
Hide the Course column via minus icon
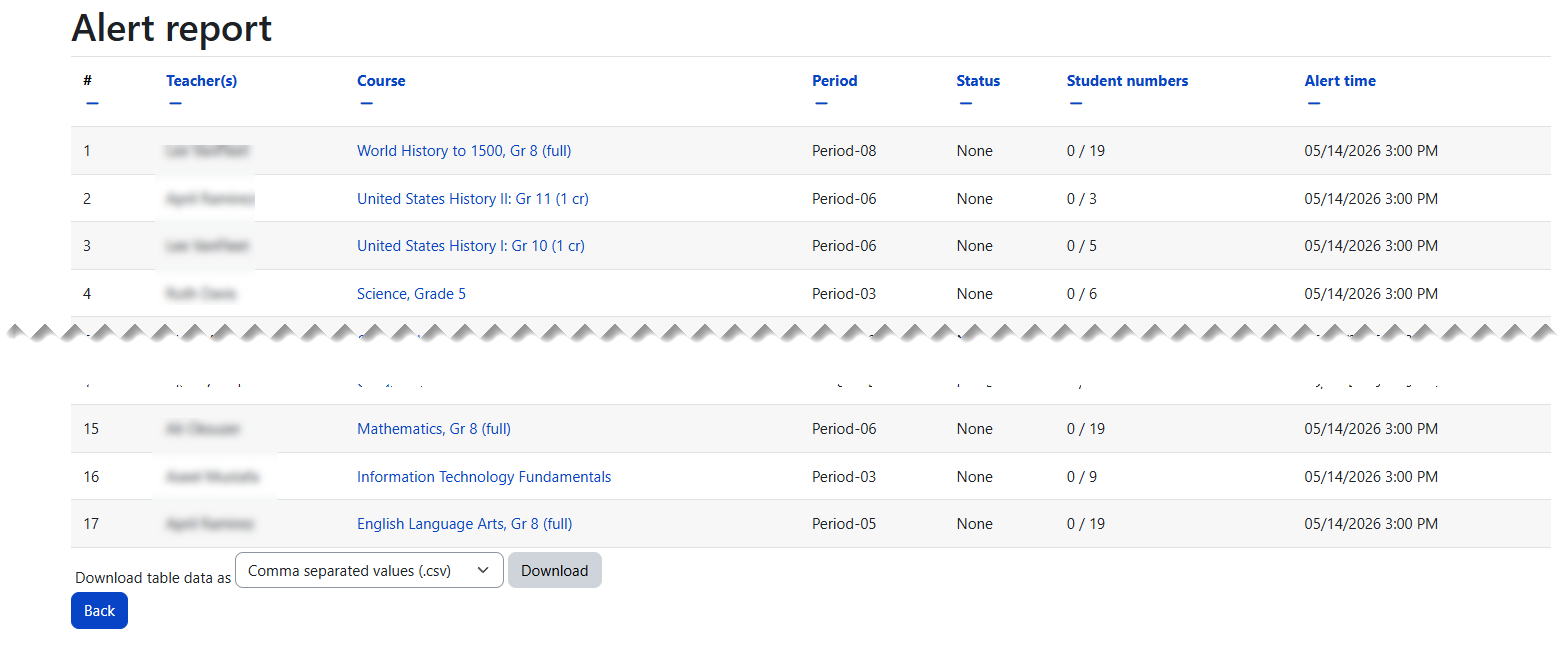click(x=366, y=103)
